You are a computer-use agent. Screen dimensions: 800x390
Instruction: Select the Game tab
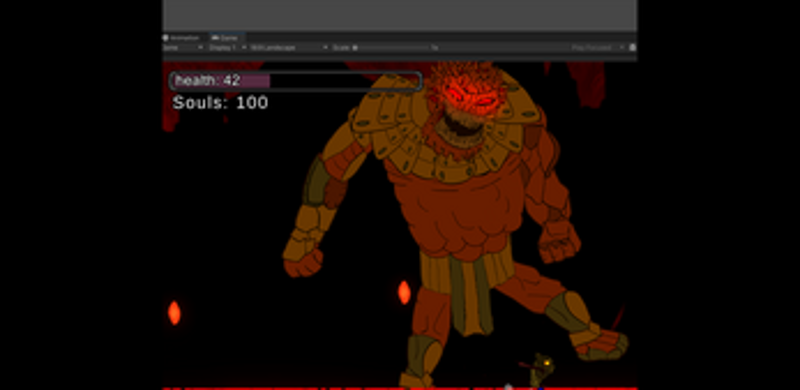pyautogui.click(x=226, y=38)
